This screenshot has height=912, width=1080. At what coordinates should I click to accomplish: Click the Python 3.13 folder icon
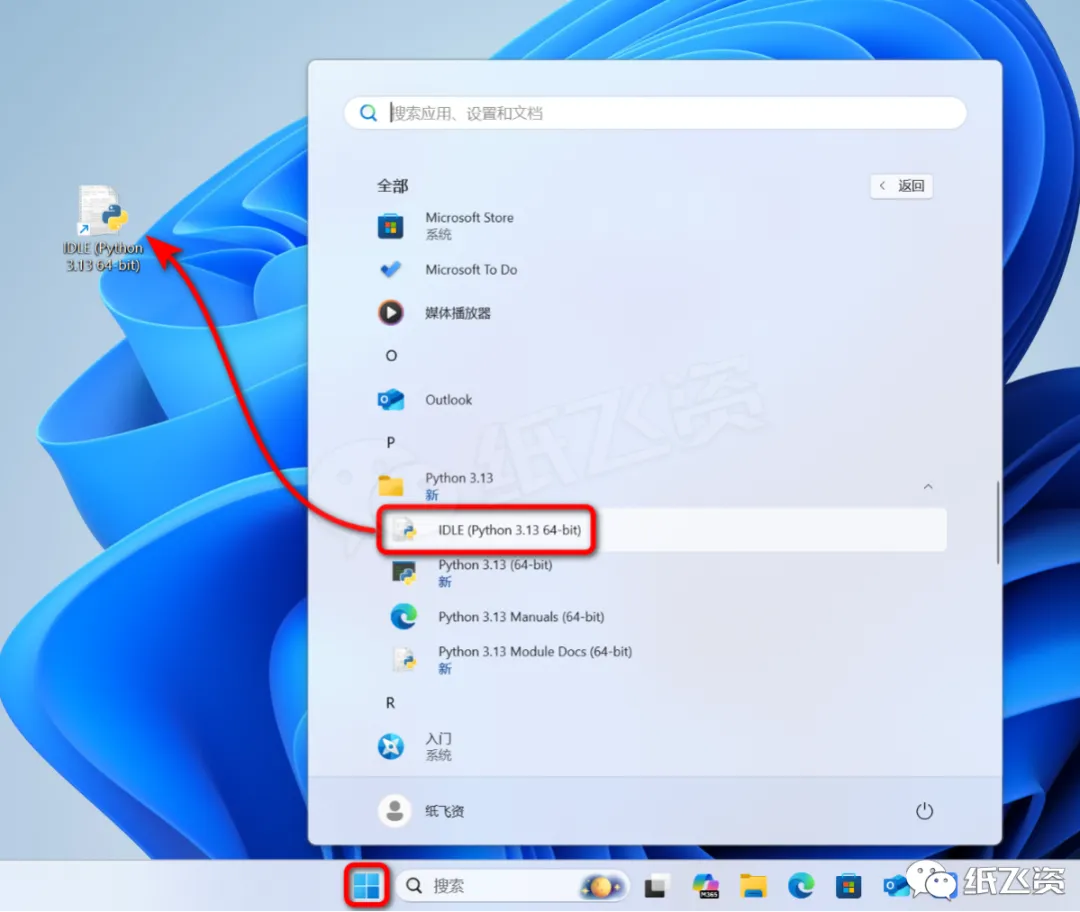click(x=391, y=486)
